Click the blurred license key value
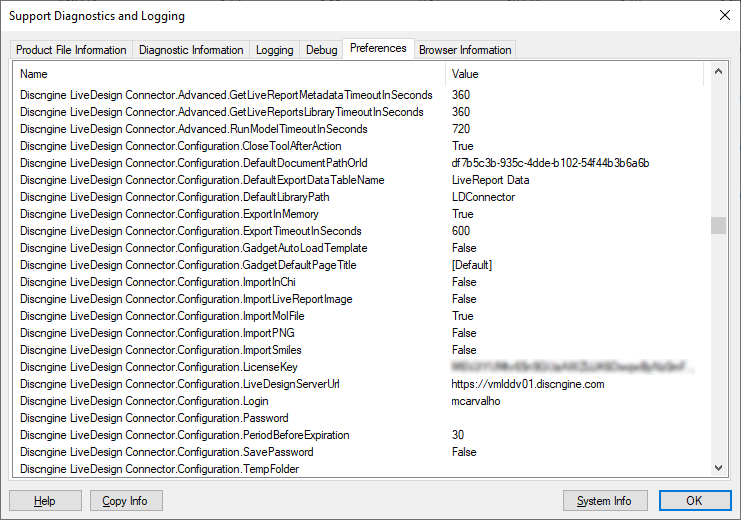 coord(573,367)
